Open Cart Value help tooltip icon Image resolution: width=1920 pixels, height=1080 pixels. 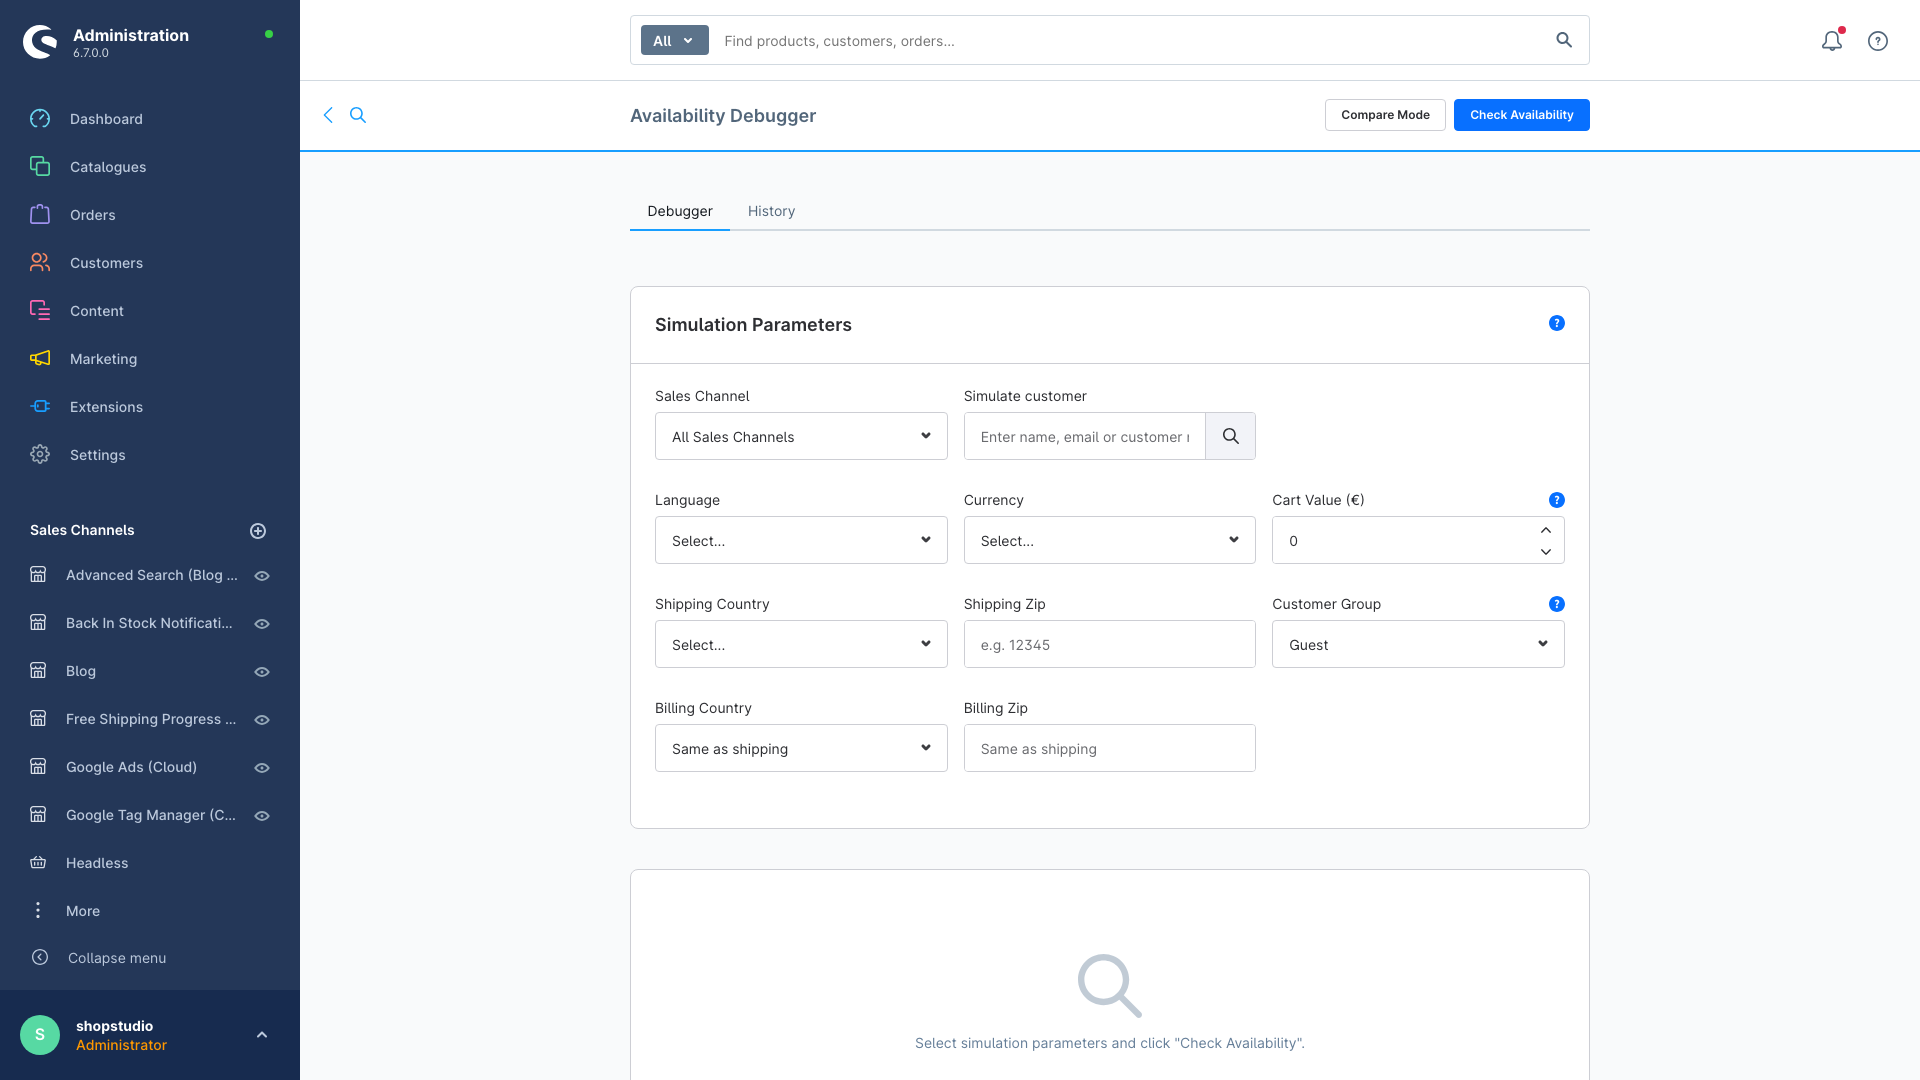tap(1557, 500)
